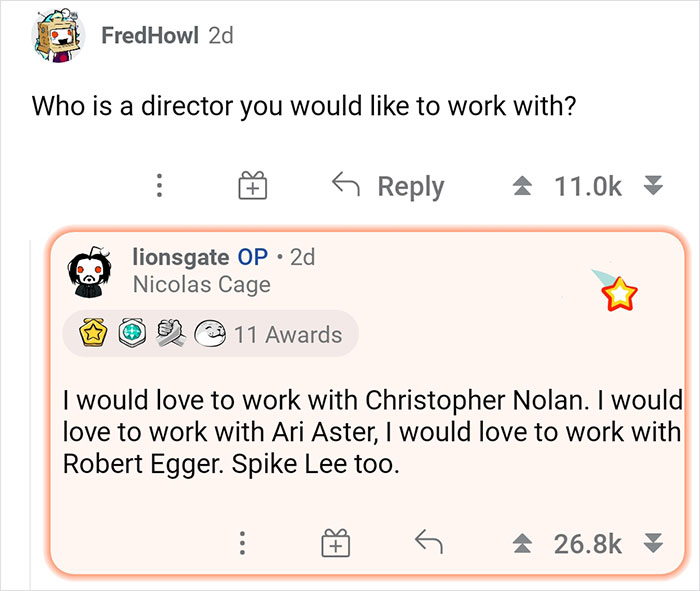
Task: Open the lionsgate username link
Action: click(180, 257)
